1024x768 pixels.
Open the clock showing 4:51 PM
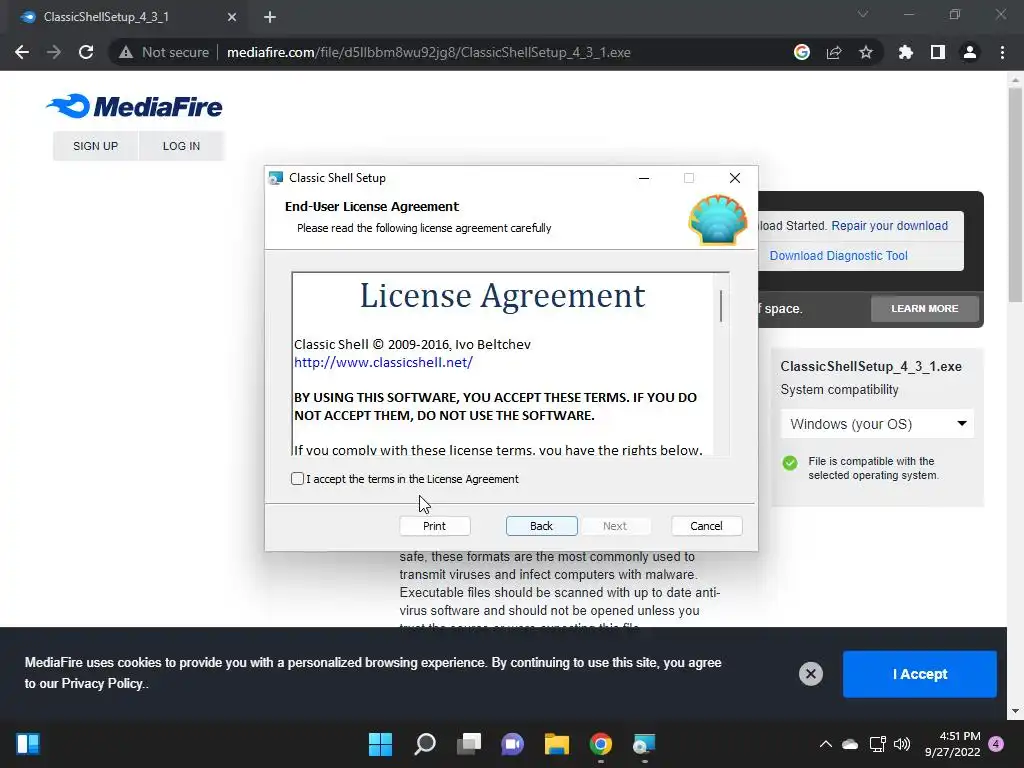click(x=953, y=744)
